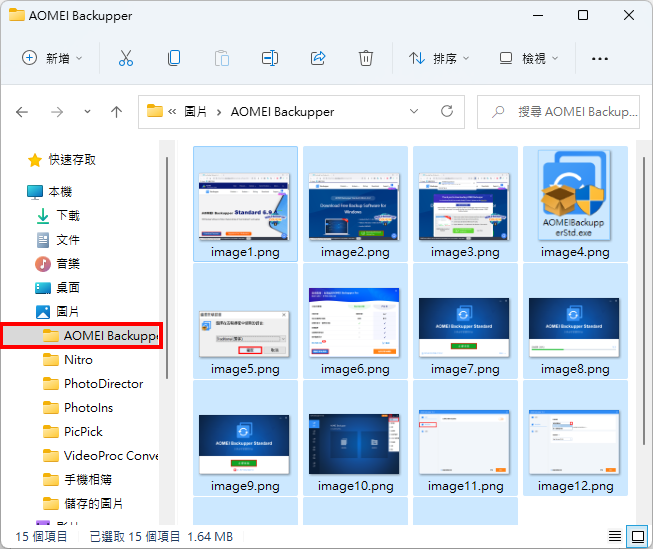This screenshot has width=653, height=549.
Task: Select image5.png thumbnail
Action: click(245, 321)
